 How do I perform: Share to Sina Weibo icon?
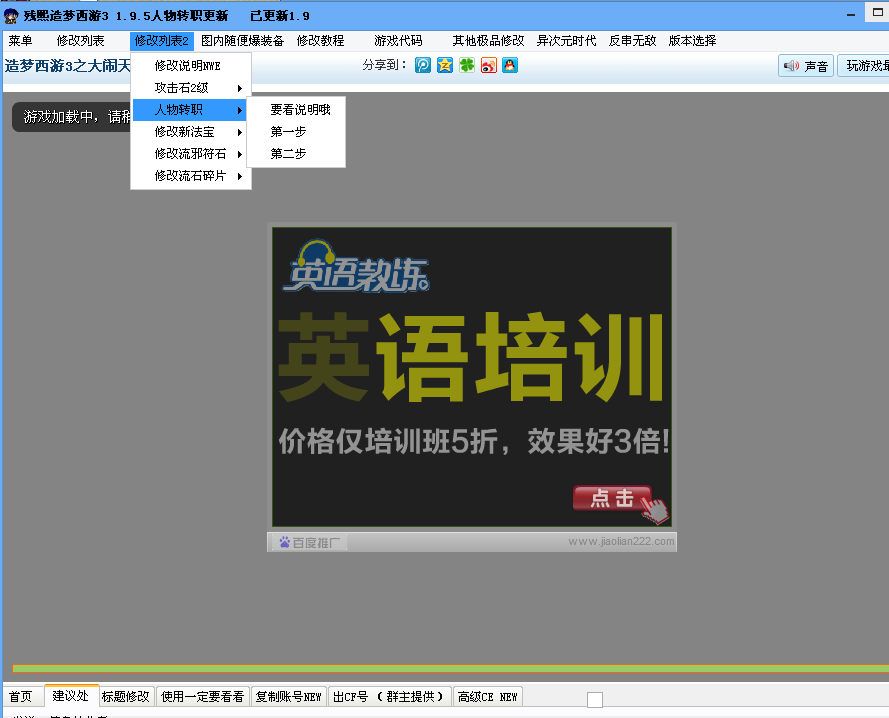(489, 66)
